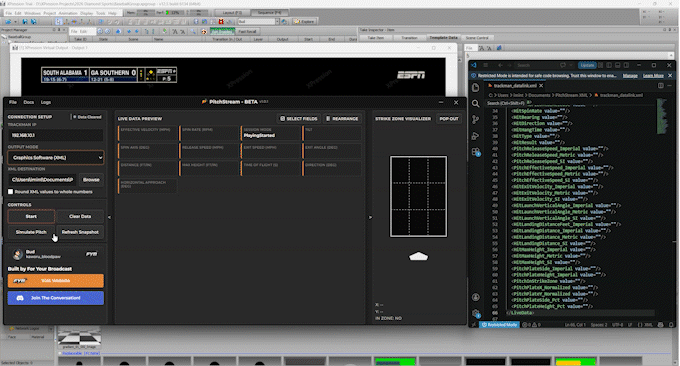Open VS Code Manage gear icon
This screenshot has width=680, height=366.
pos(476,313)
